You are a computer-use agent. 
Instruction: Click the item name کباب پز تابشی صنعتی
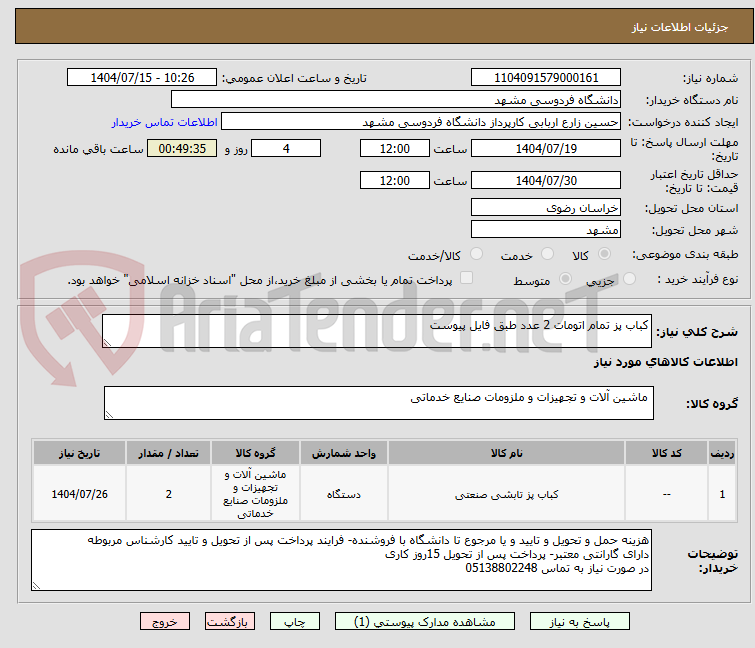click(506, 494)
